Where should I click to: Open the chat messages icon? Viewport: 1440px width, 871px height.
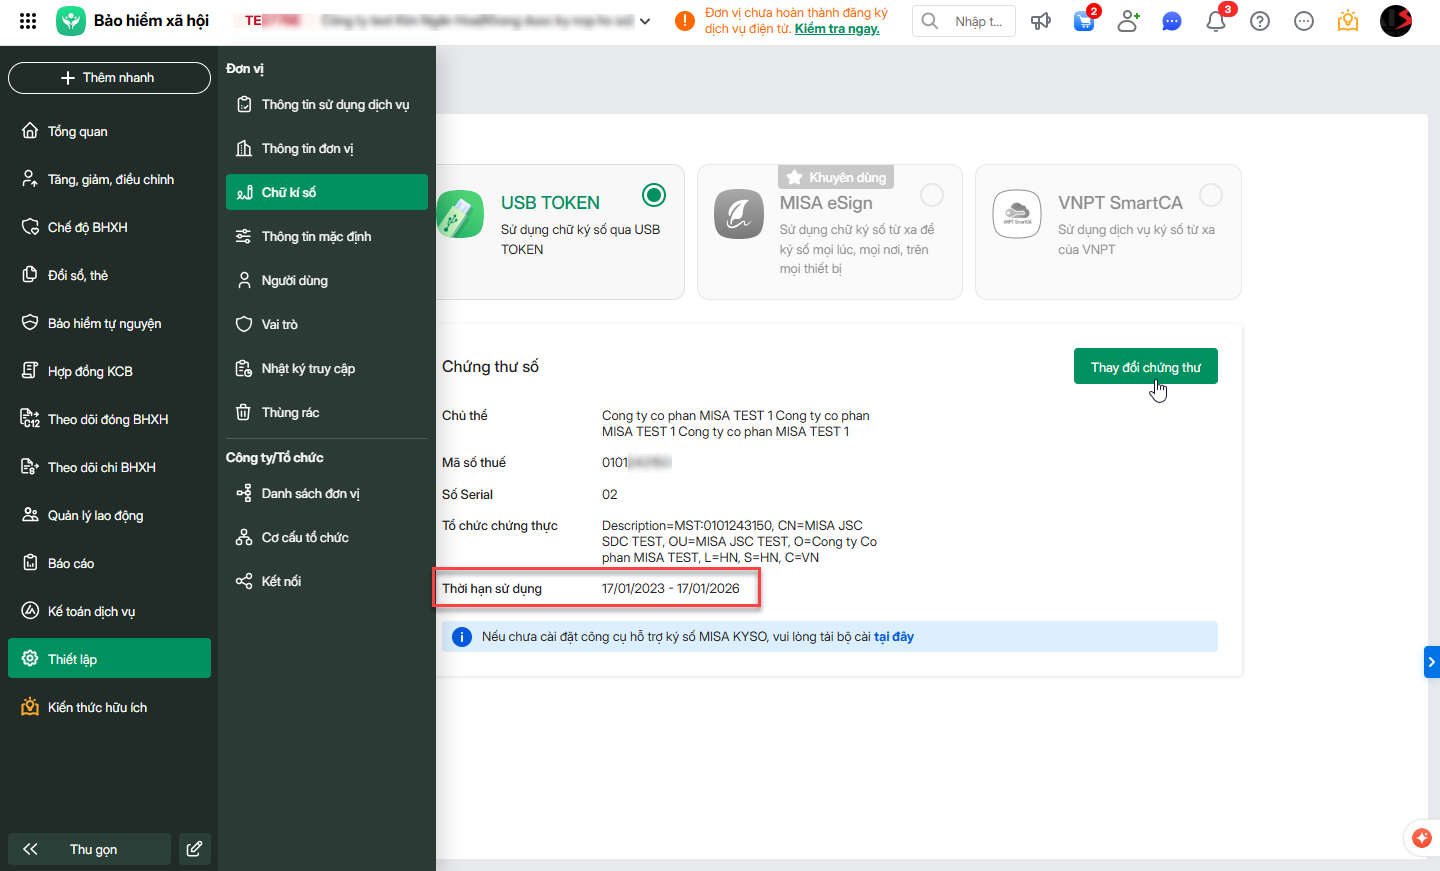coord(1172,21)
